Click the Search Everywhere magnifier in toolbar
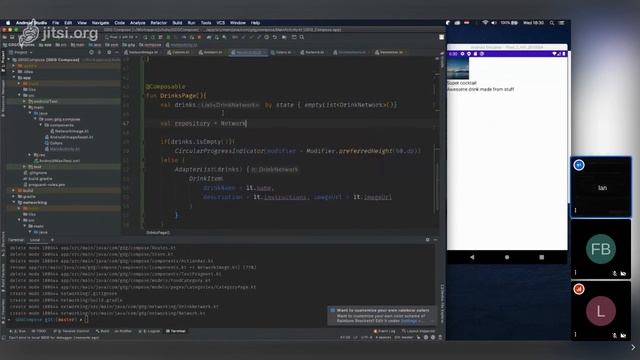 (x=302, y=37)
